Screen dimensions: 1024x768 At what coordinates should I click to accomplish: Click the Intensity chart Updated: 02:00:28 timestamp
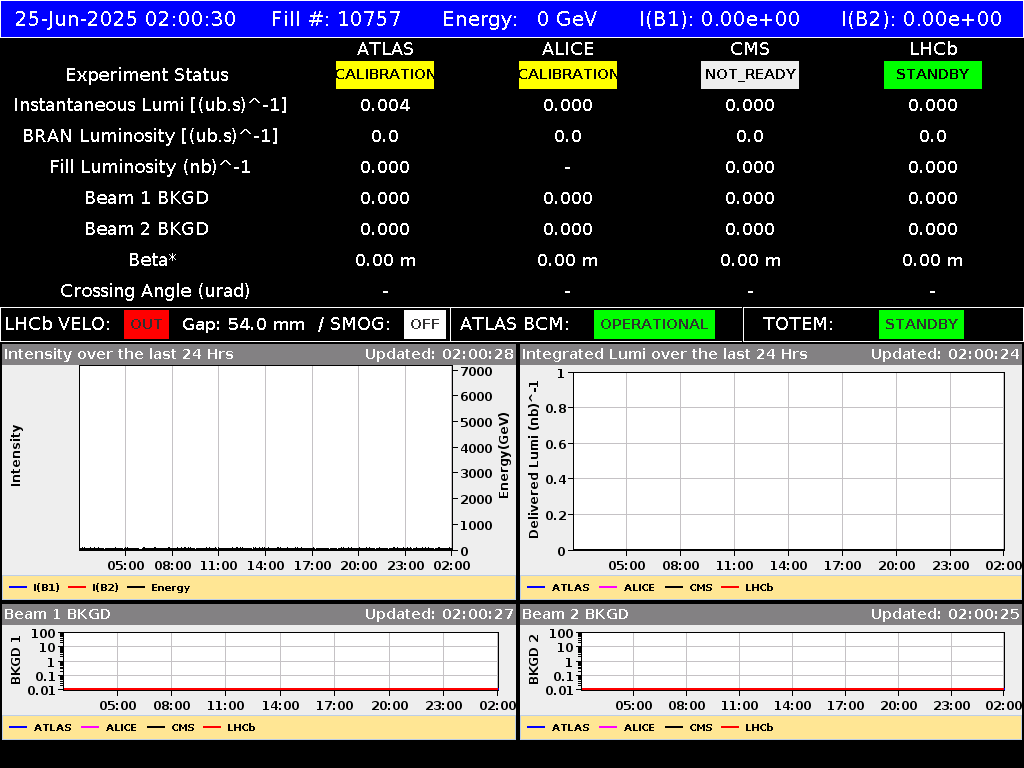tap(439, 355)
